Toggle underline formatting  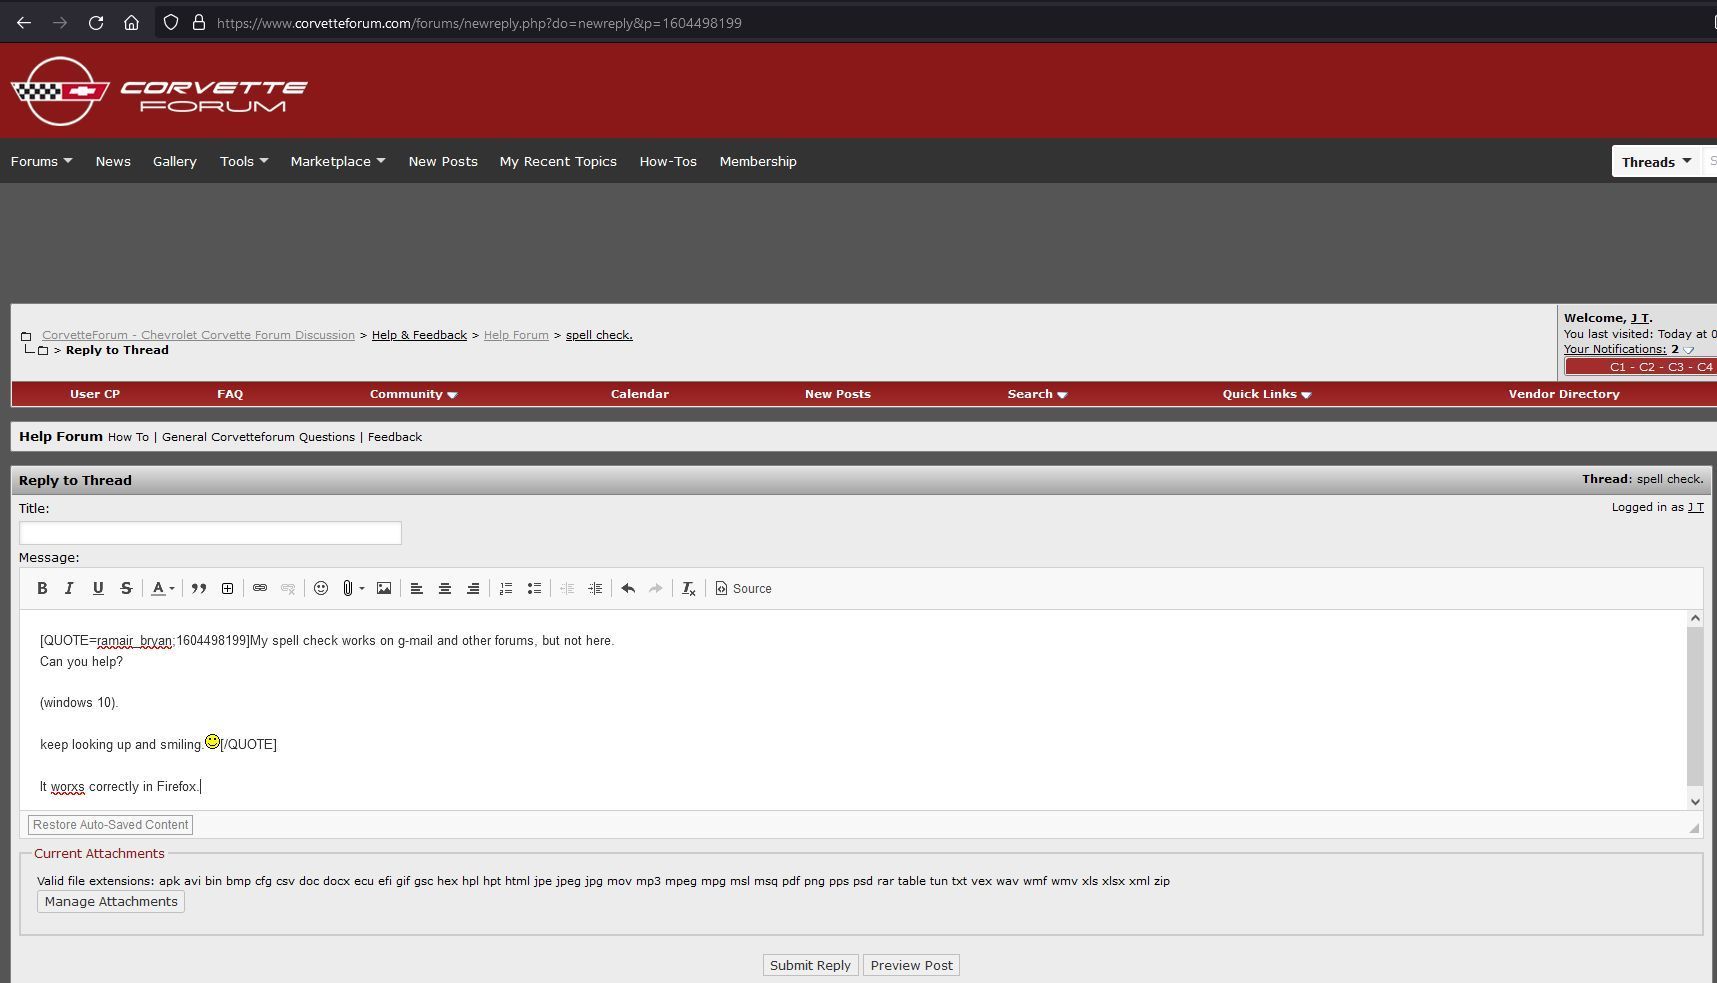point(98,589)
